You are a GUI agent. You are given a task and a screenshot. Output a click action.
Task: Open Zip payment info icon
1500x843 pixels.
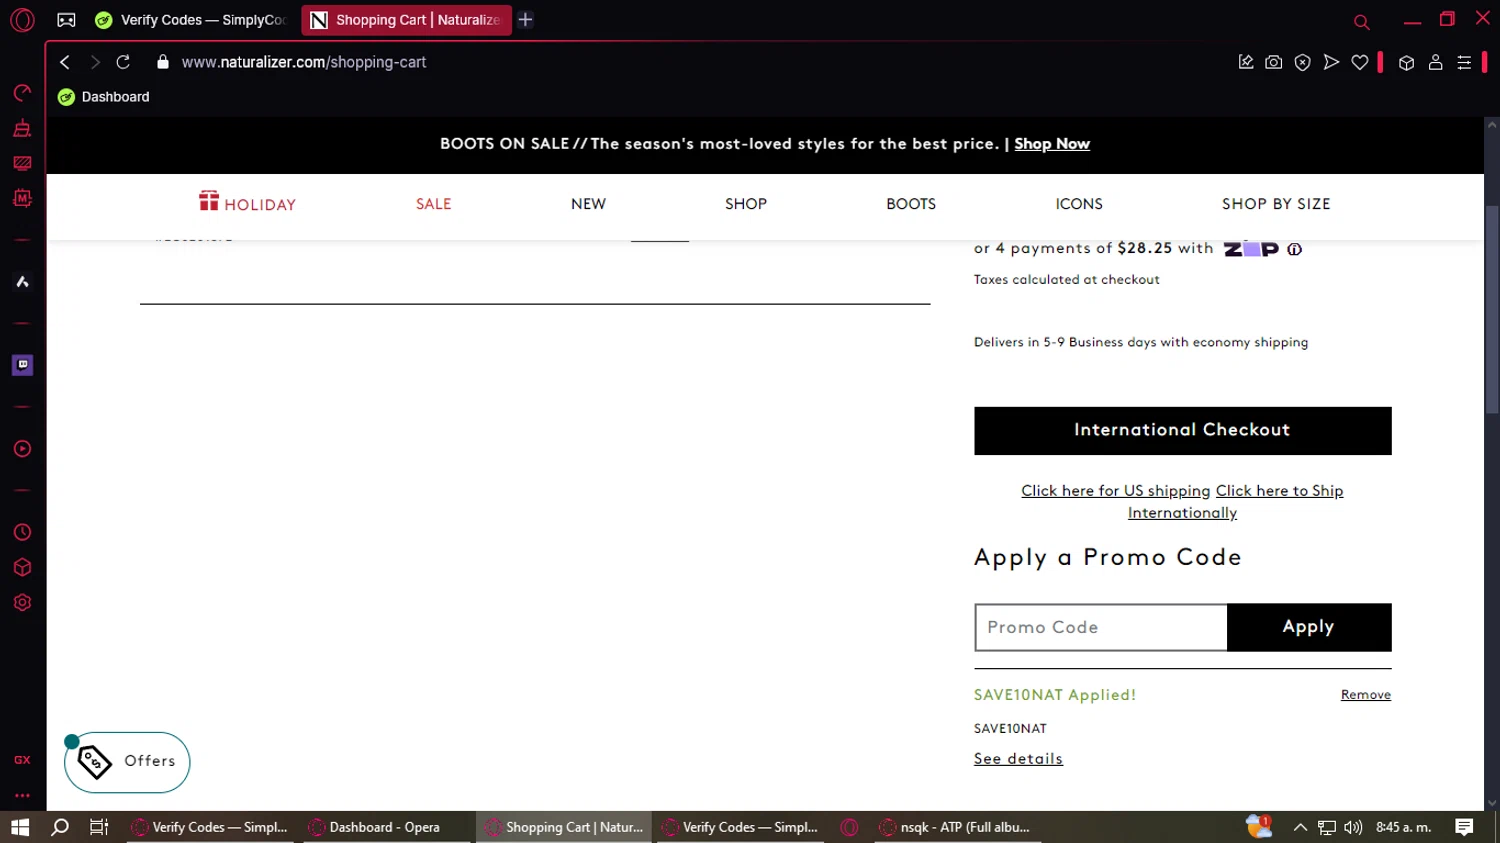(1294, 249)
